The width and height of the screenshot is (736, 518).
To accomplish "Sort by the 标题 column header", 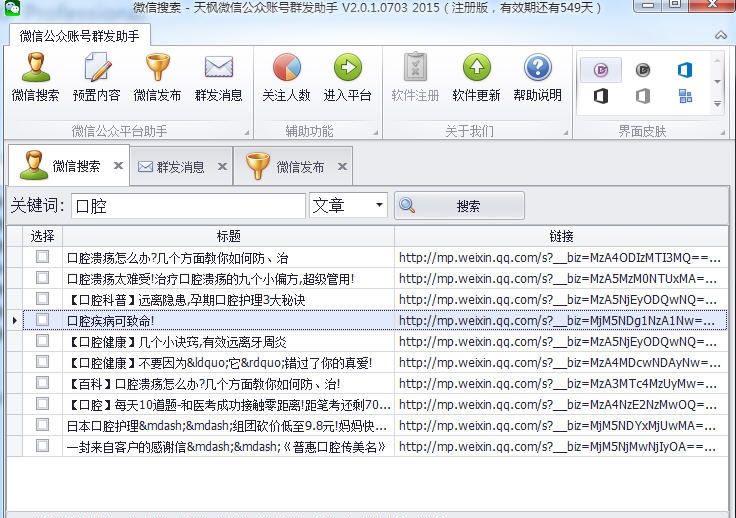I will 229,236.
